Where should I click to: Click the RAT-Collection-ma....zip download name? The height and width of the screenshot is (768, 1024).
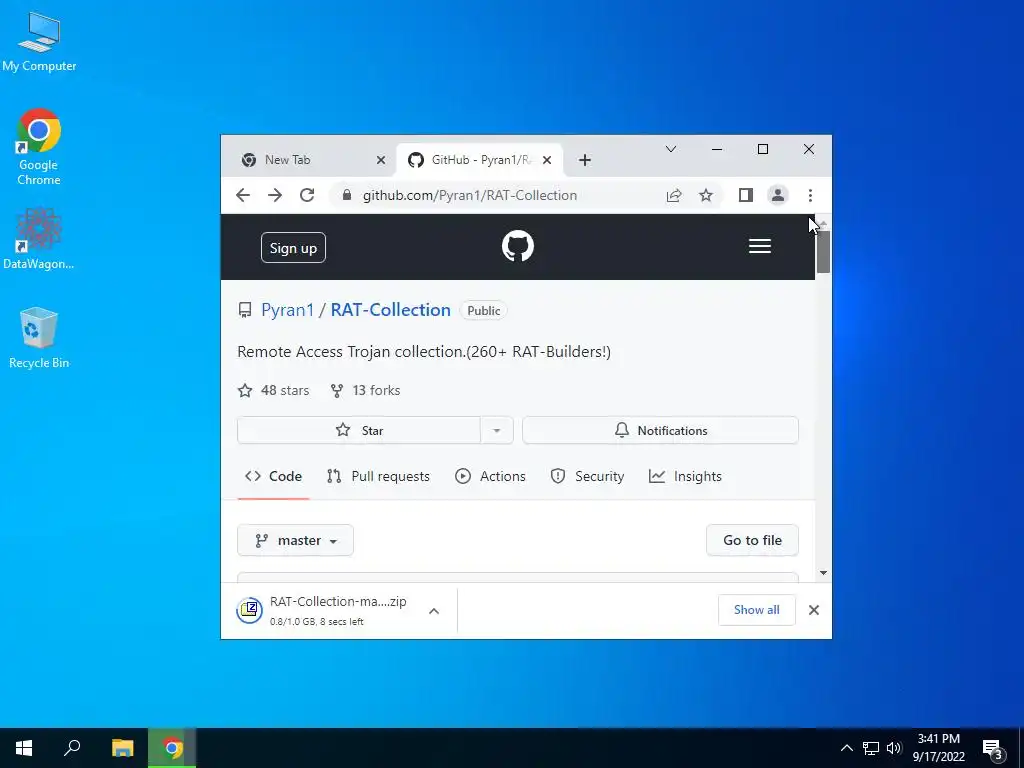pyautogui.click(x=338, y=601)
